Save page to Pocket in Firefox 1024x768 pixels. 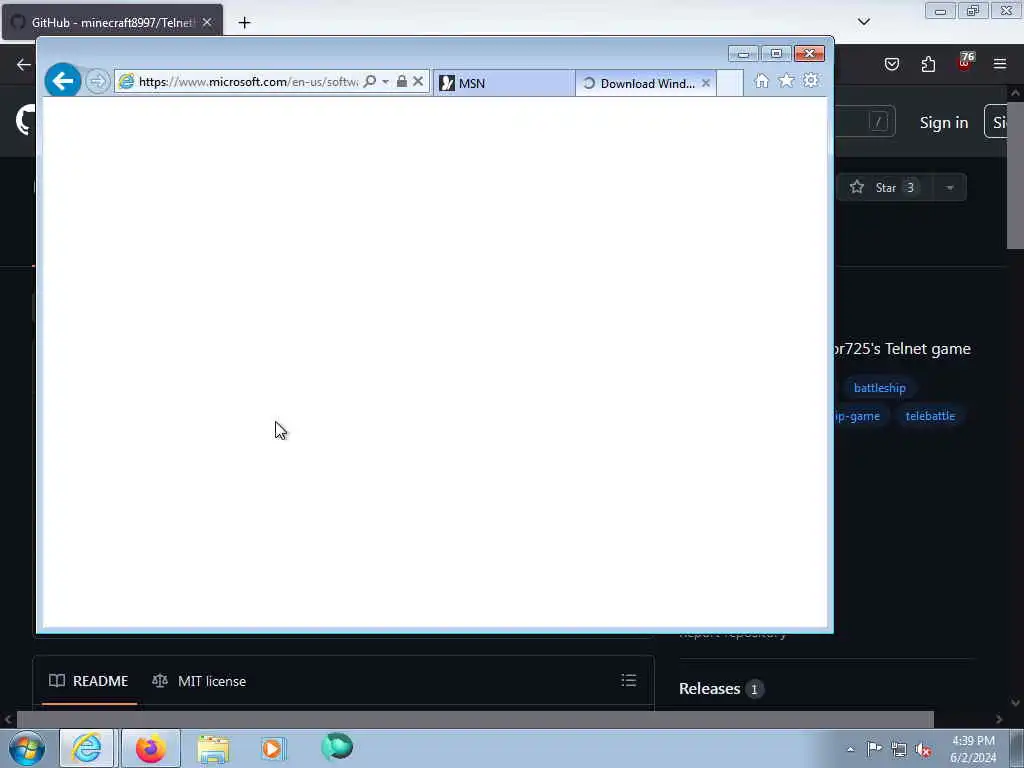click(x=892, y=64)
